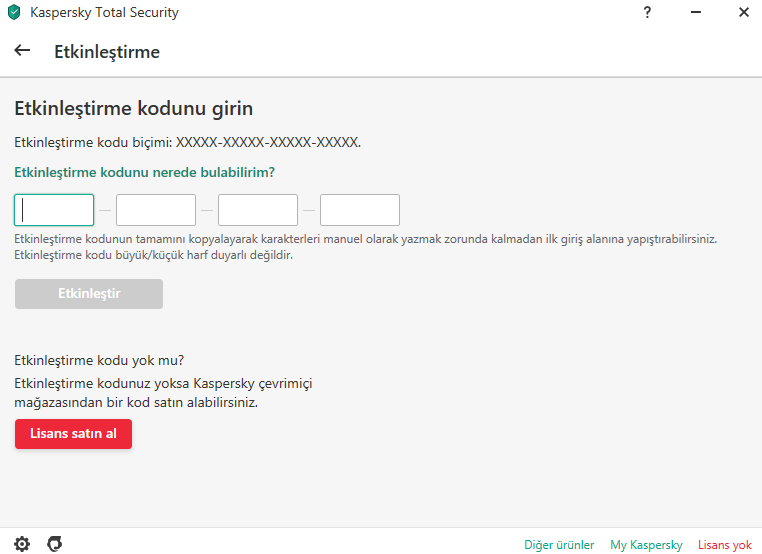Click the Etkinleştir button

tap(89, 294)
